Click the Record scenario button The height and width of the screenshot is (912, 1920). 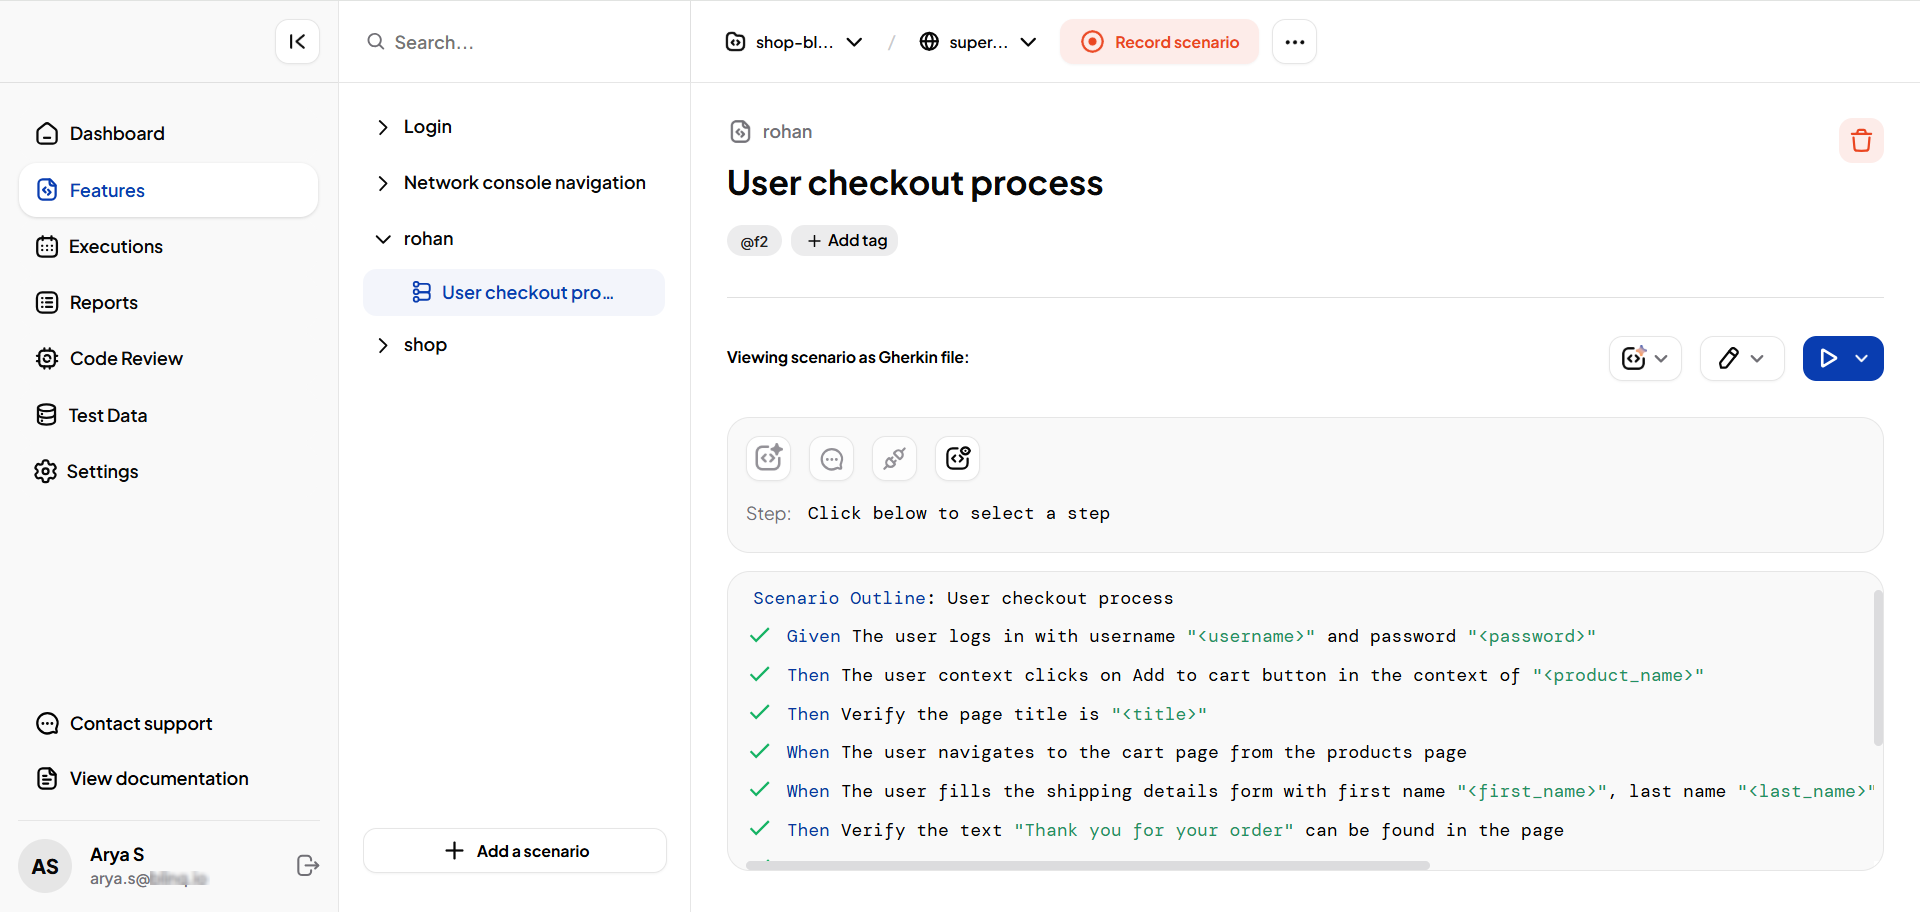pos(1159,42)
